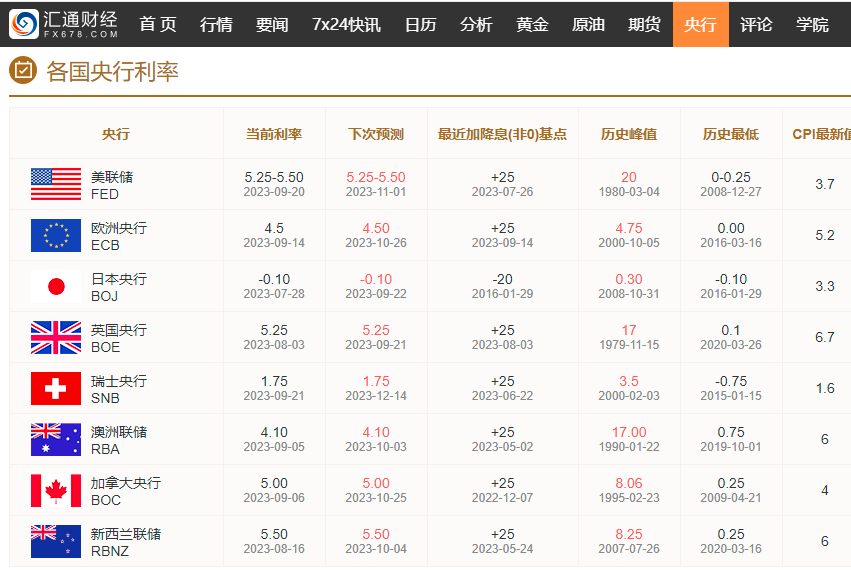Open the 澳洲联储 RBA link
This screenshot has width=851, height=582.
[119, 440]
